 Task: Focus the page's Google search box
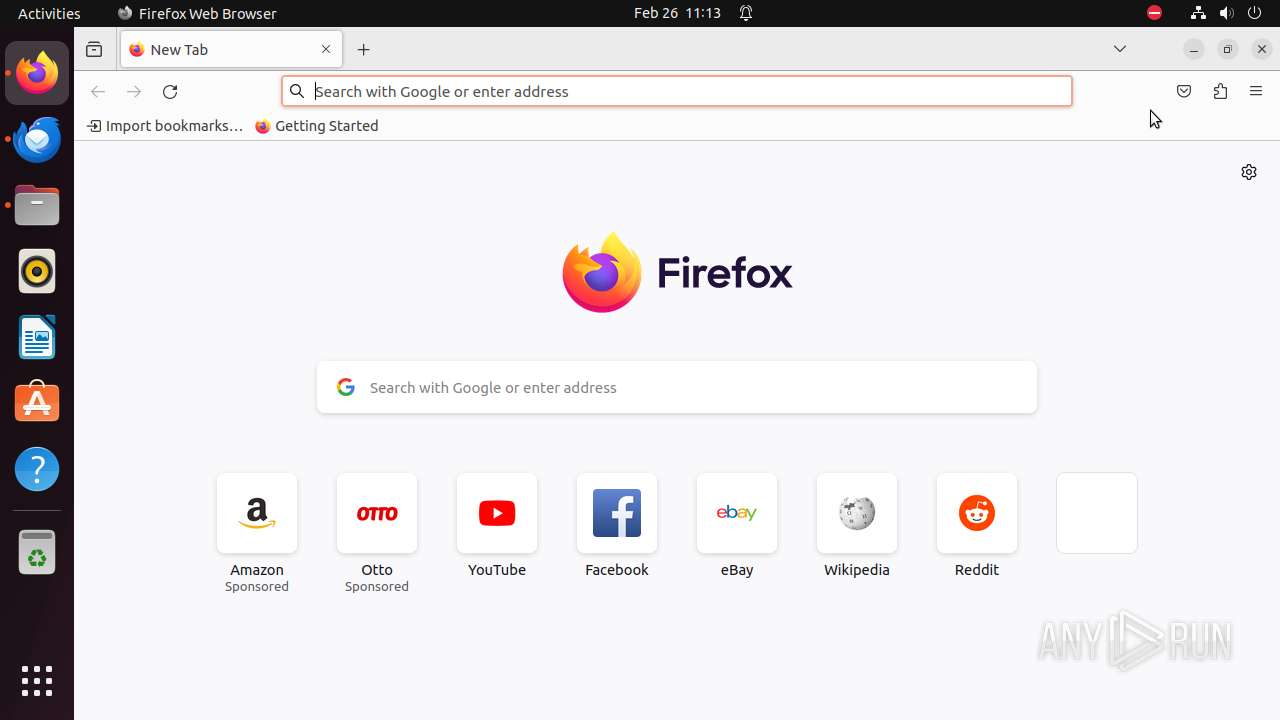677,387
